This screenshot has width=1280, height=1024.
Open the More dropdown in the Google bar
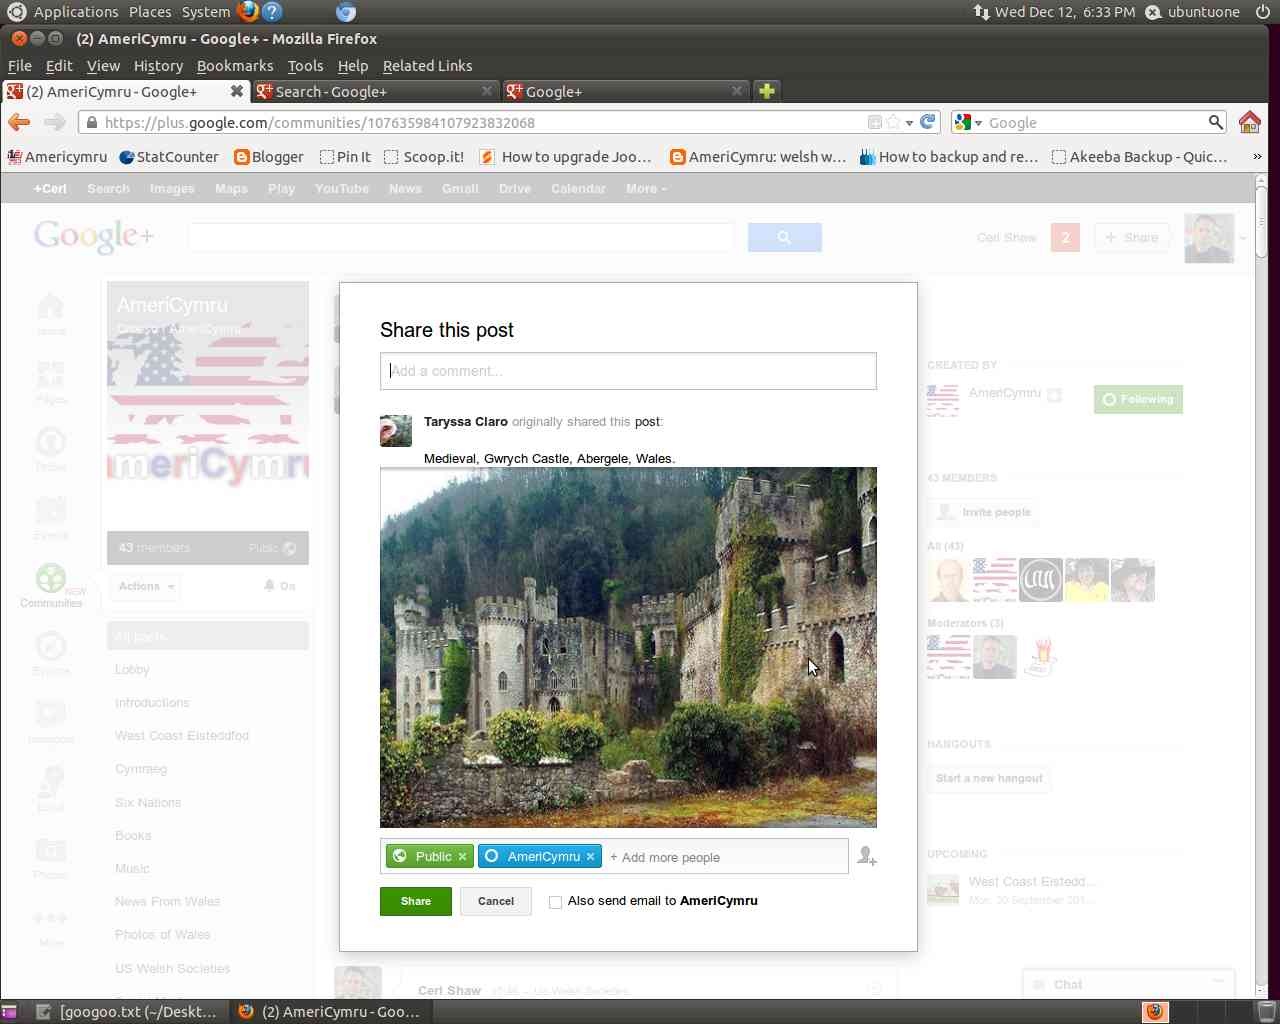click(x=646, y=189)
